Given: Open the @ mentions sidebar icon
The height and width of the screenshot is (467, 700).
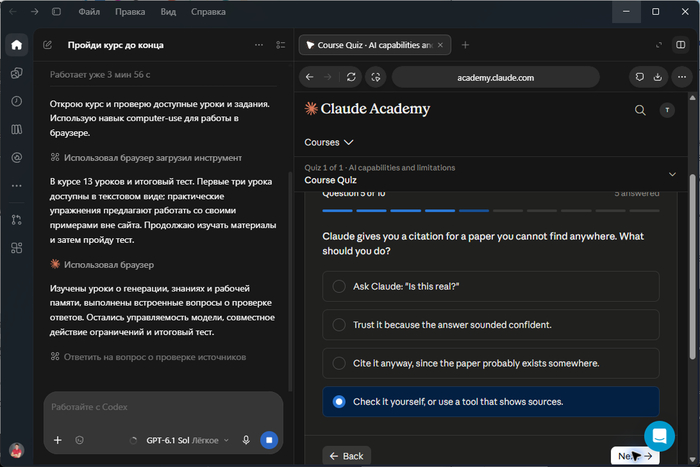Looking at the screenshot, I should [17, 158].
